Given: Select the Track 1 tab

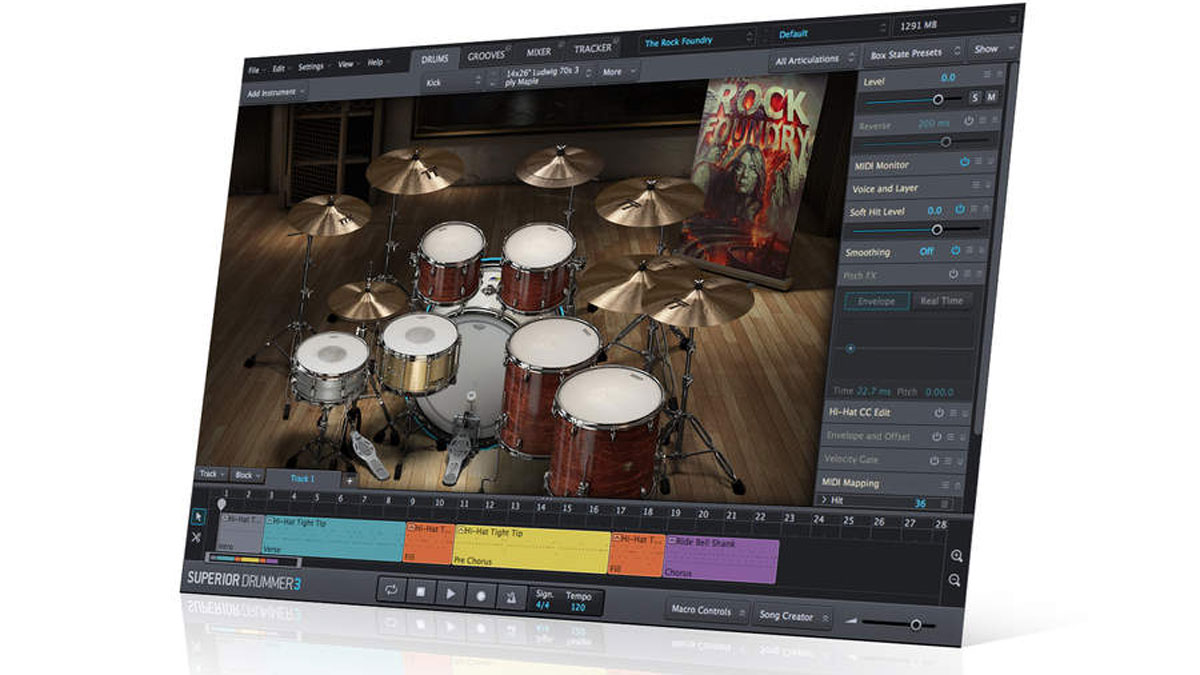Looking at the screenshot, I should tap(302, 479).
